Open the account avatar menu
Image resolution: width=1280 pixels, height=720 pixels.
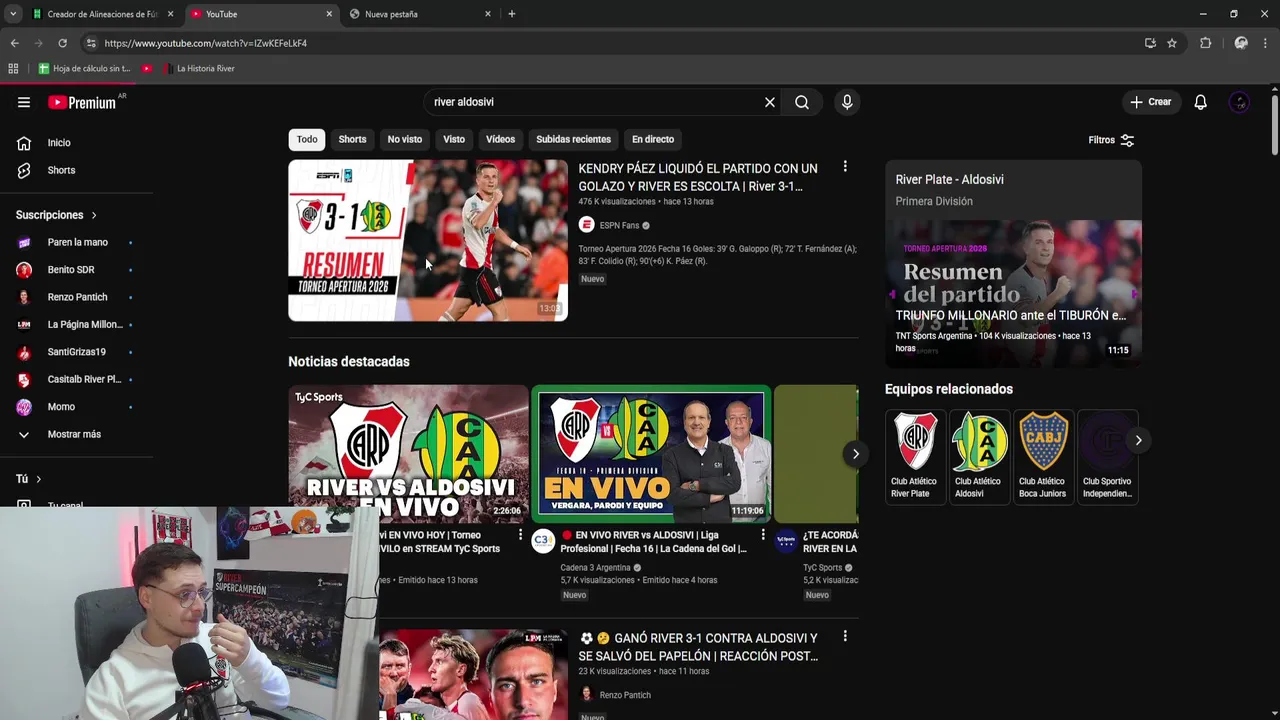pos(1240,102)
